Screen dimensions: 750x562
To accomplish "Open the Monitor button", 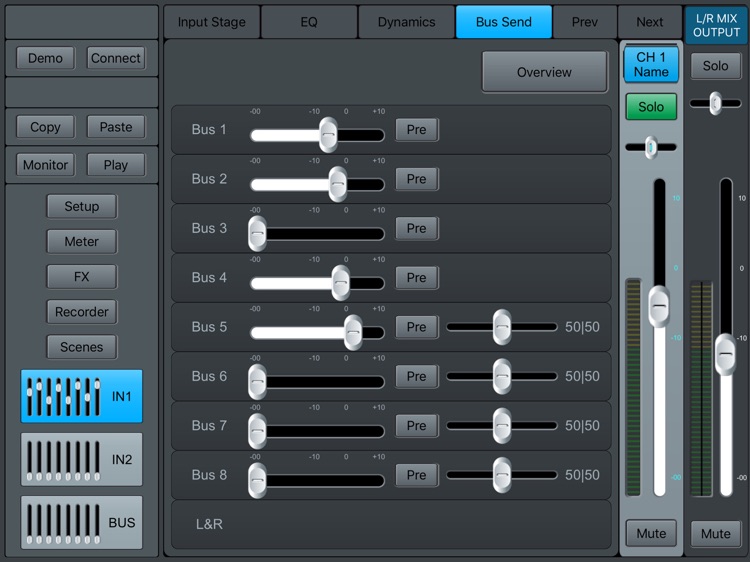I will pos(45,165).
